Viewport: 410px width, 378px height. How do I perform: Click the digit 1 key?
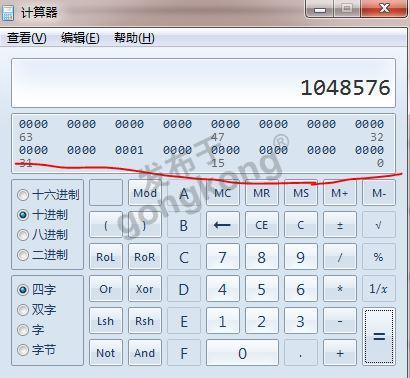point(222,321)
